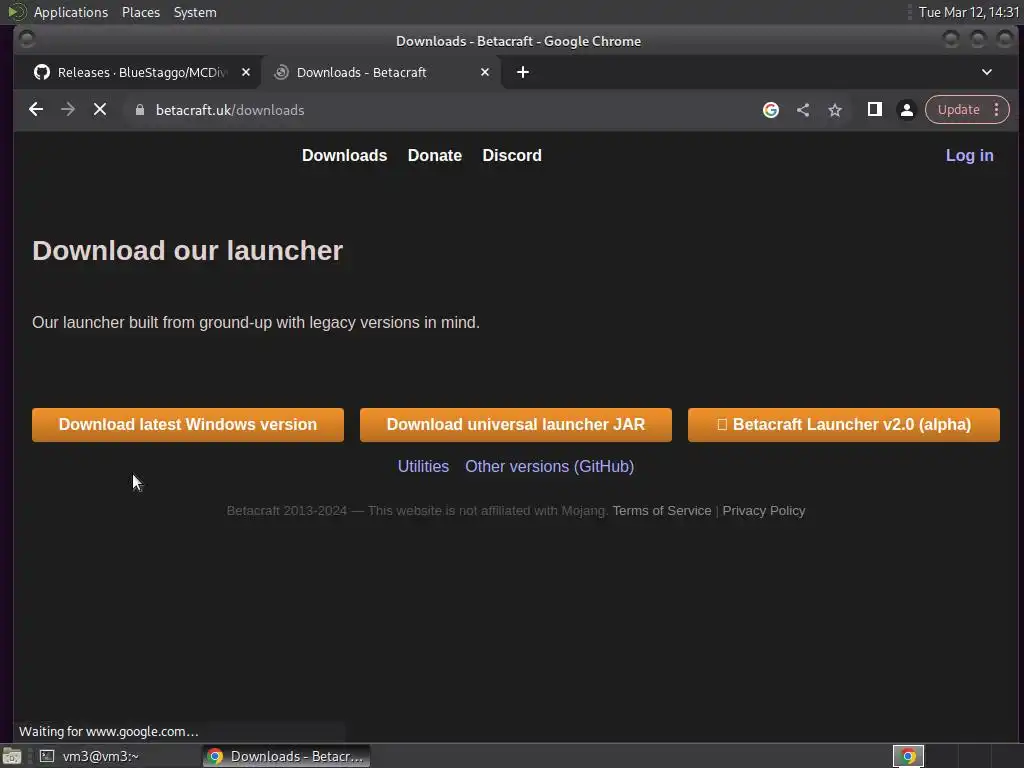This screenshot has width=1024, height=768.
Task: Click the Update button in Chrome
Action: pos(958,110)
